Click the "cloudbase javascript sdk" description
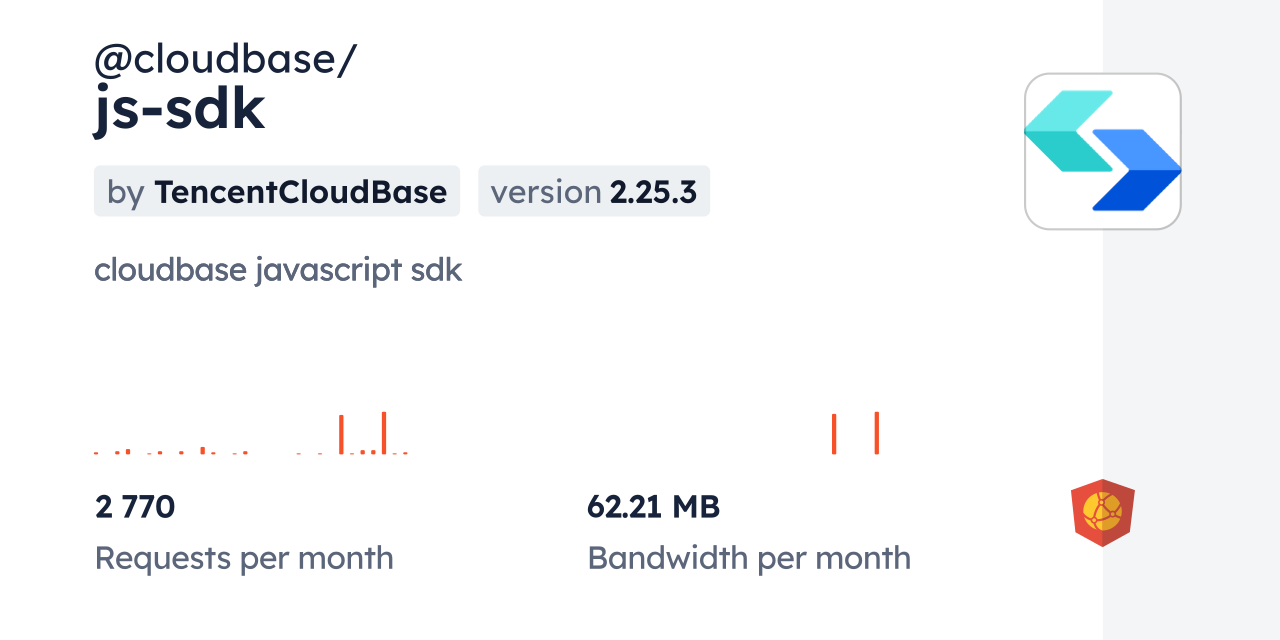 coord(278,270)
